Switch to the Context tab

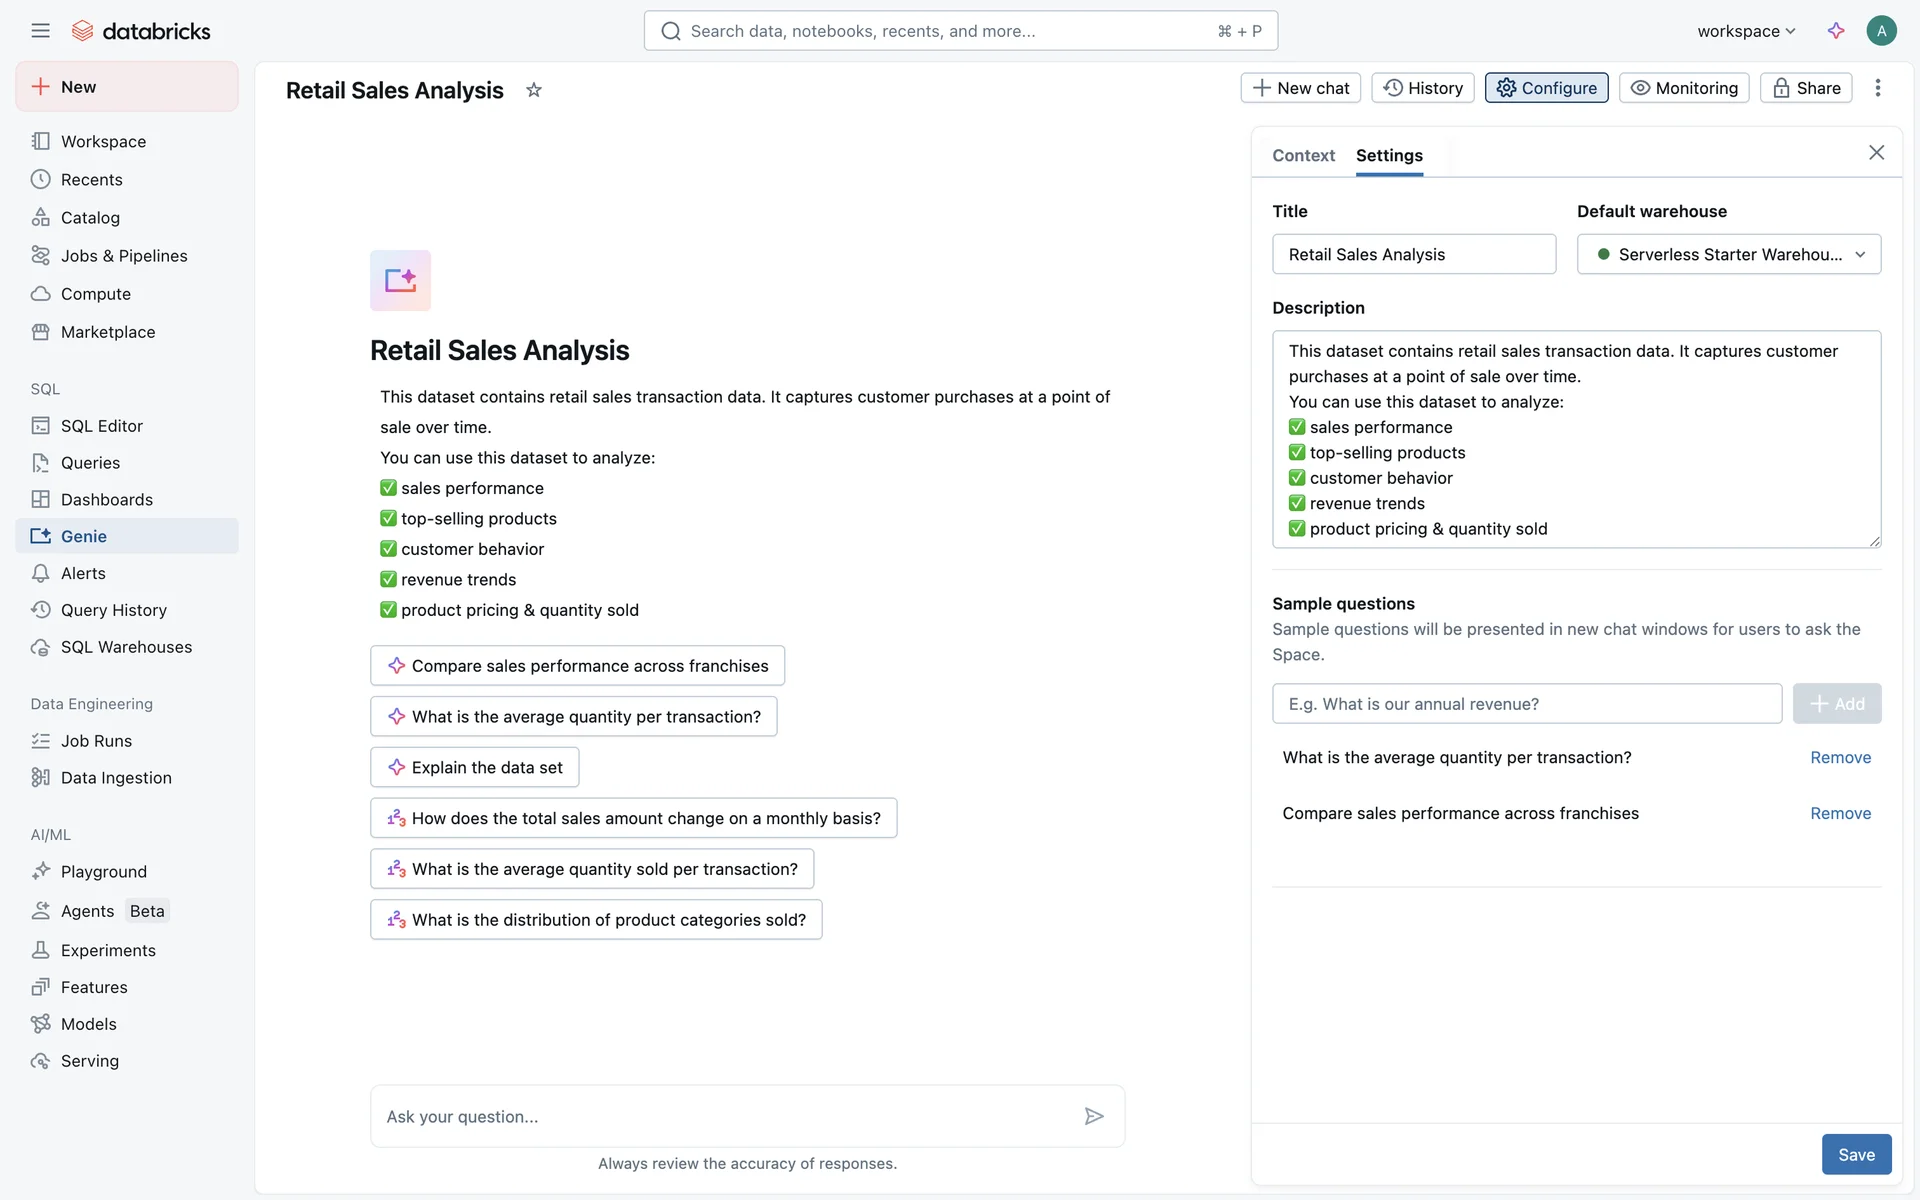tap(1303, 155)
